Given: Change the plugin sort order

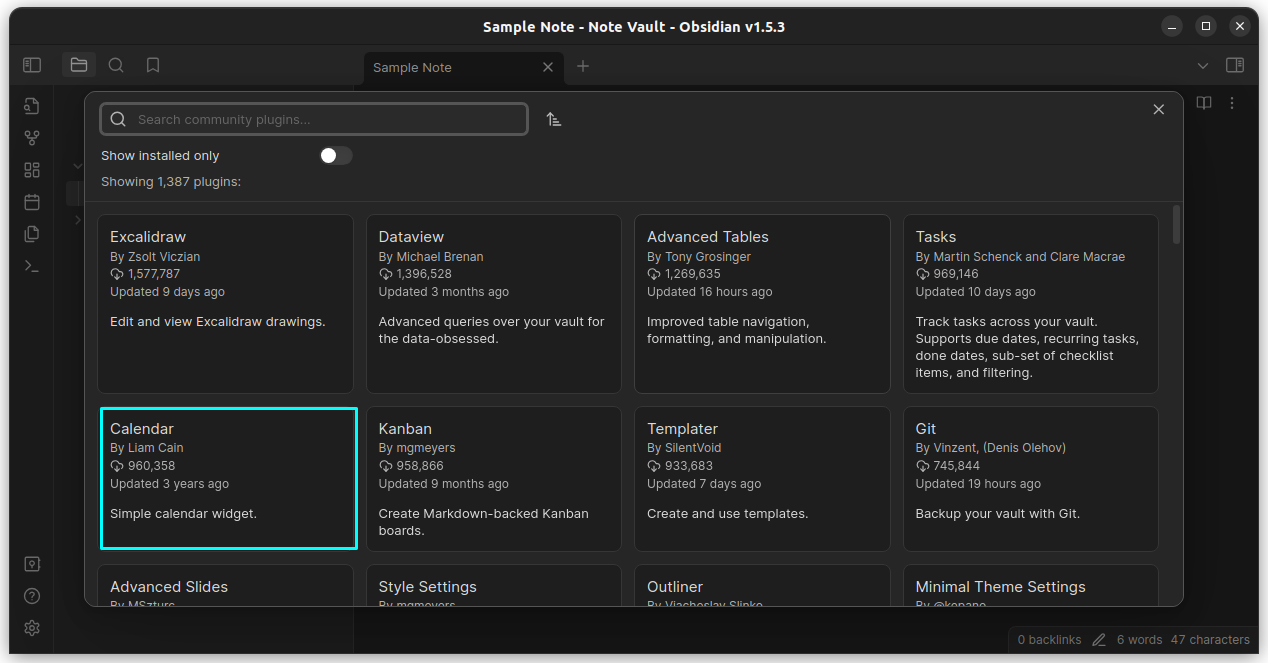Looking at the screenshot, I should 554,118.
